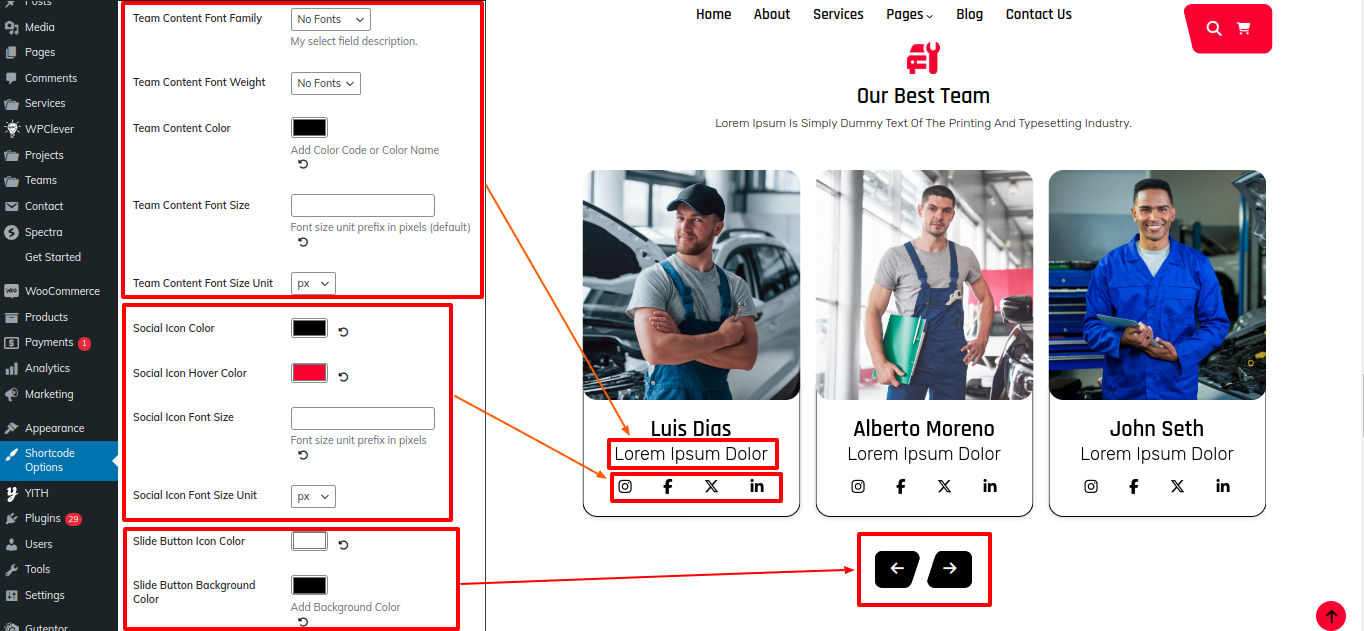Focus the Team Content Font Size field
Viewport: 1364px width, 631px height.
[363, 205]
